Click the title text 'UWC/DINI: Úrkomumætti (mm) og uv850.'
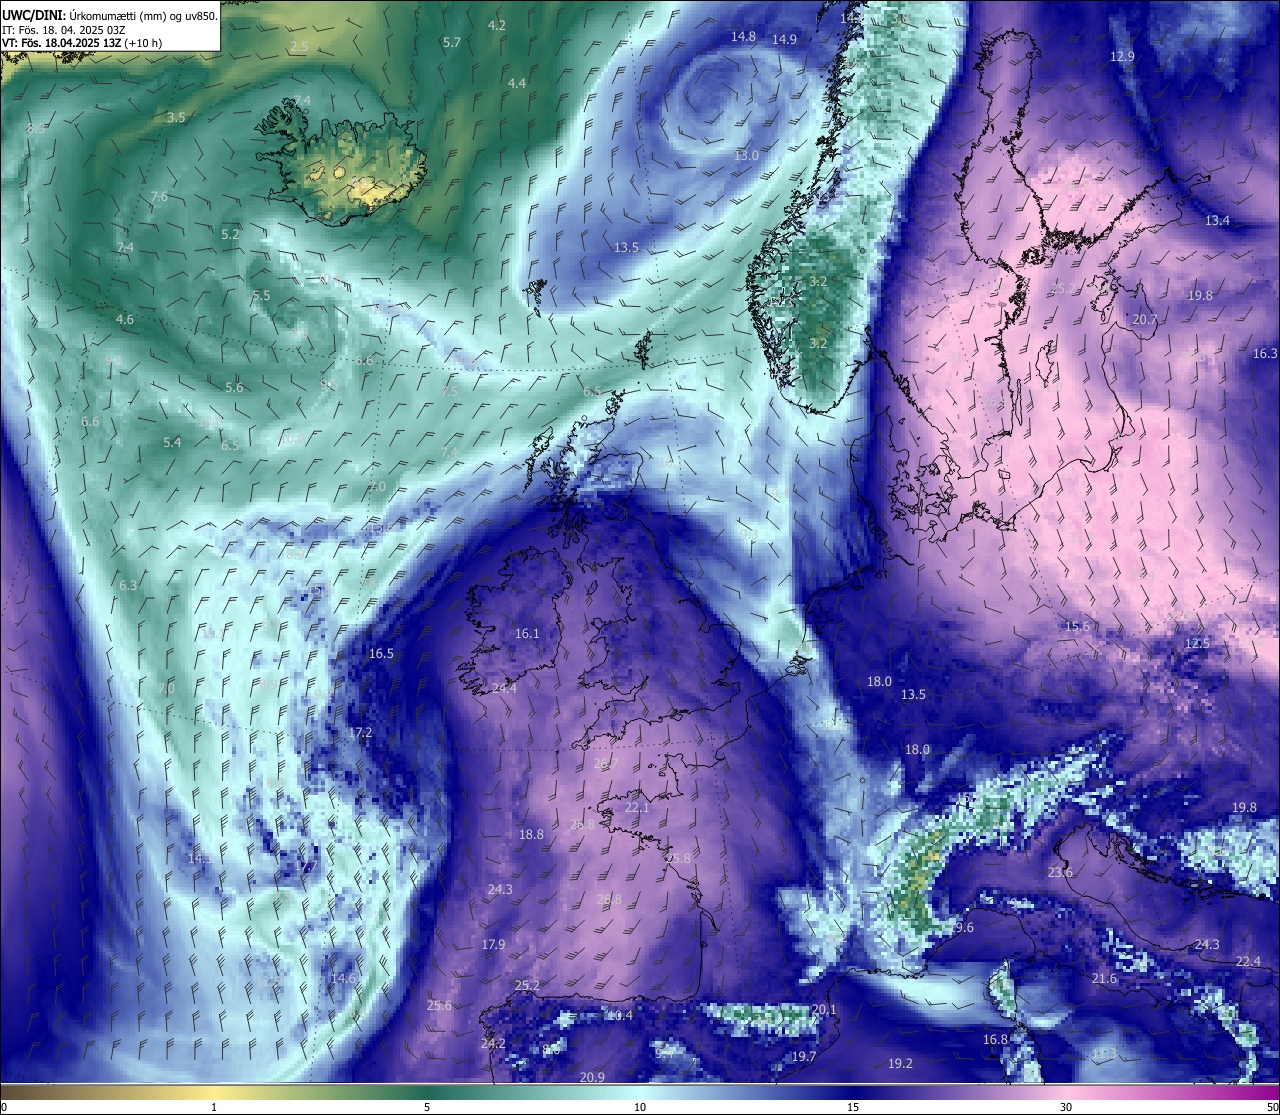The width and height of the screenshot is (1280, 1115). 109,17
